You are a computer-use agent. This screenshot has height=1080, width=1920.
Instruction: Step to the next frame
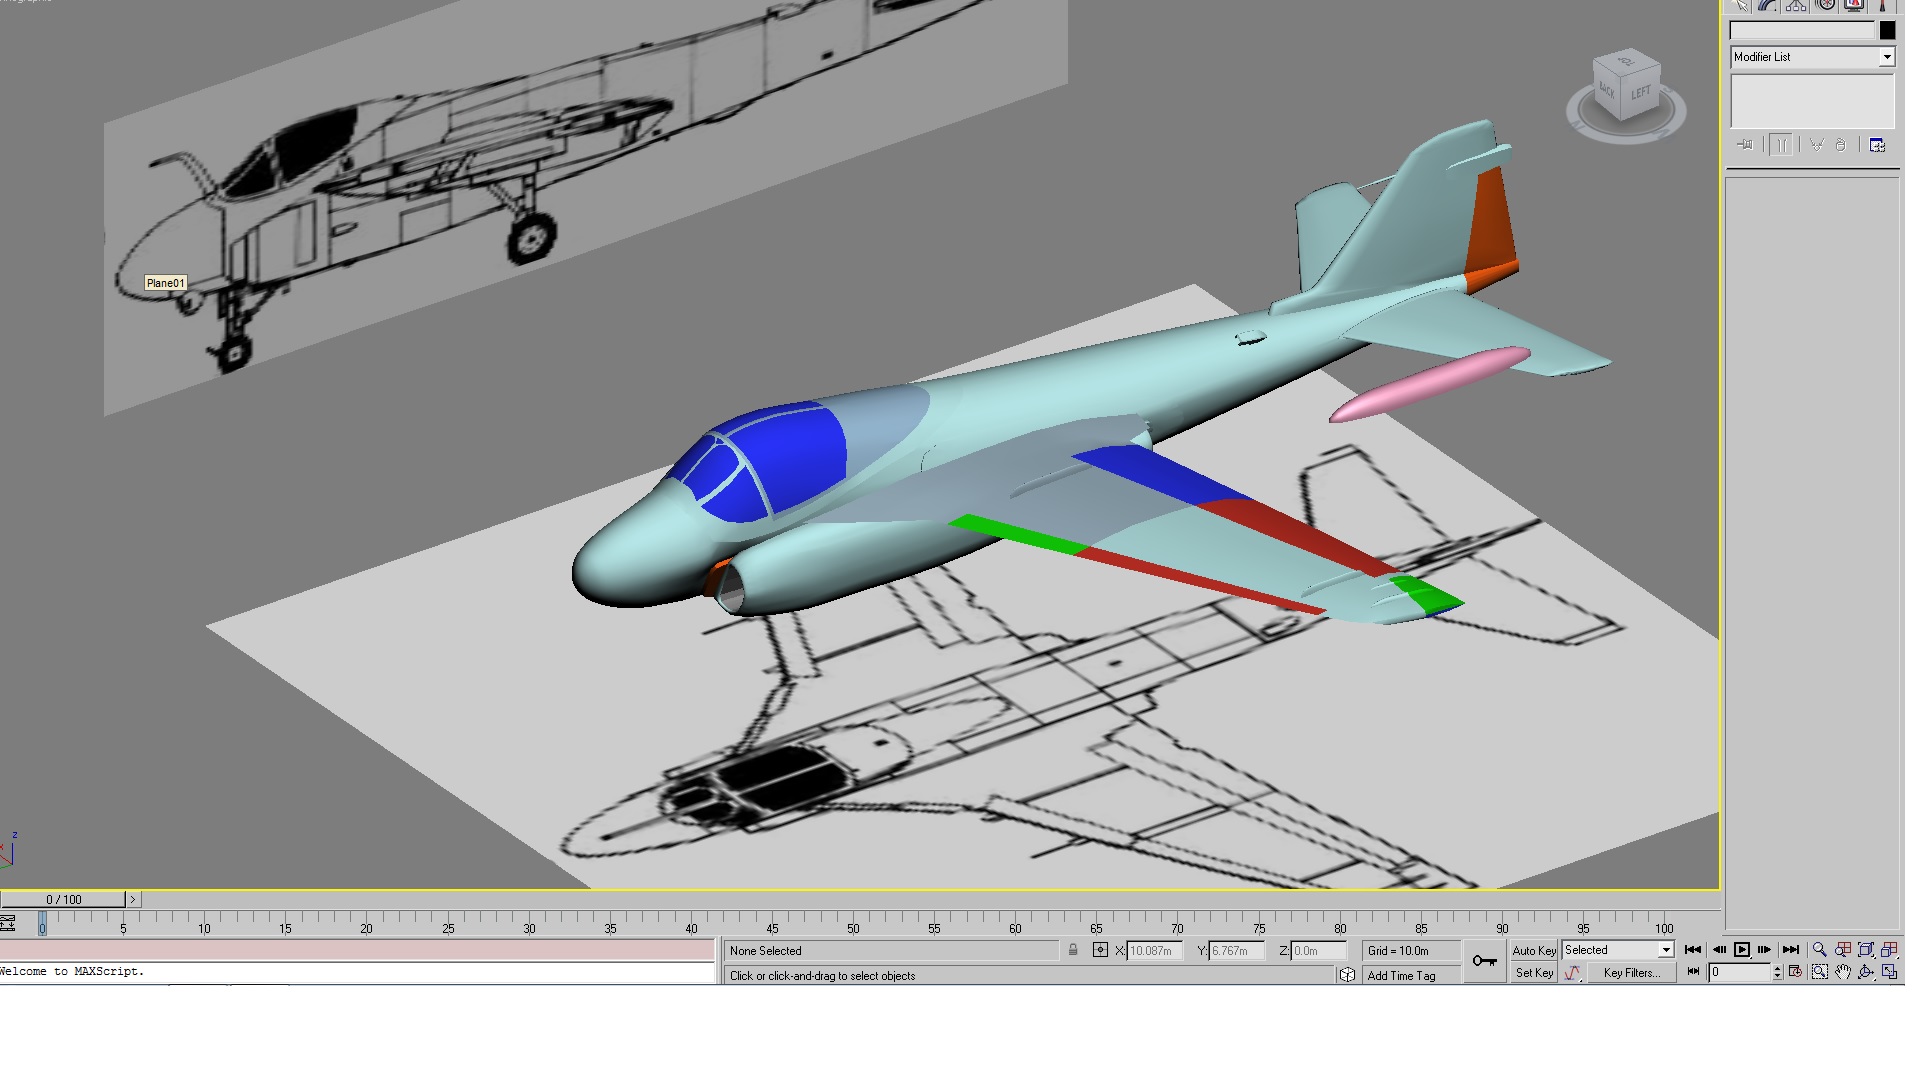point(1765,950)
